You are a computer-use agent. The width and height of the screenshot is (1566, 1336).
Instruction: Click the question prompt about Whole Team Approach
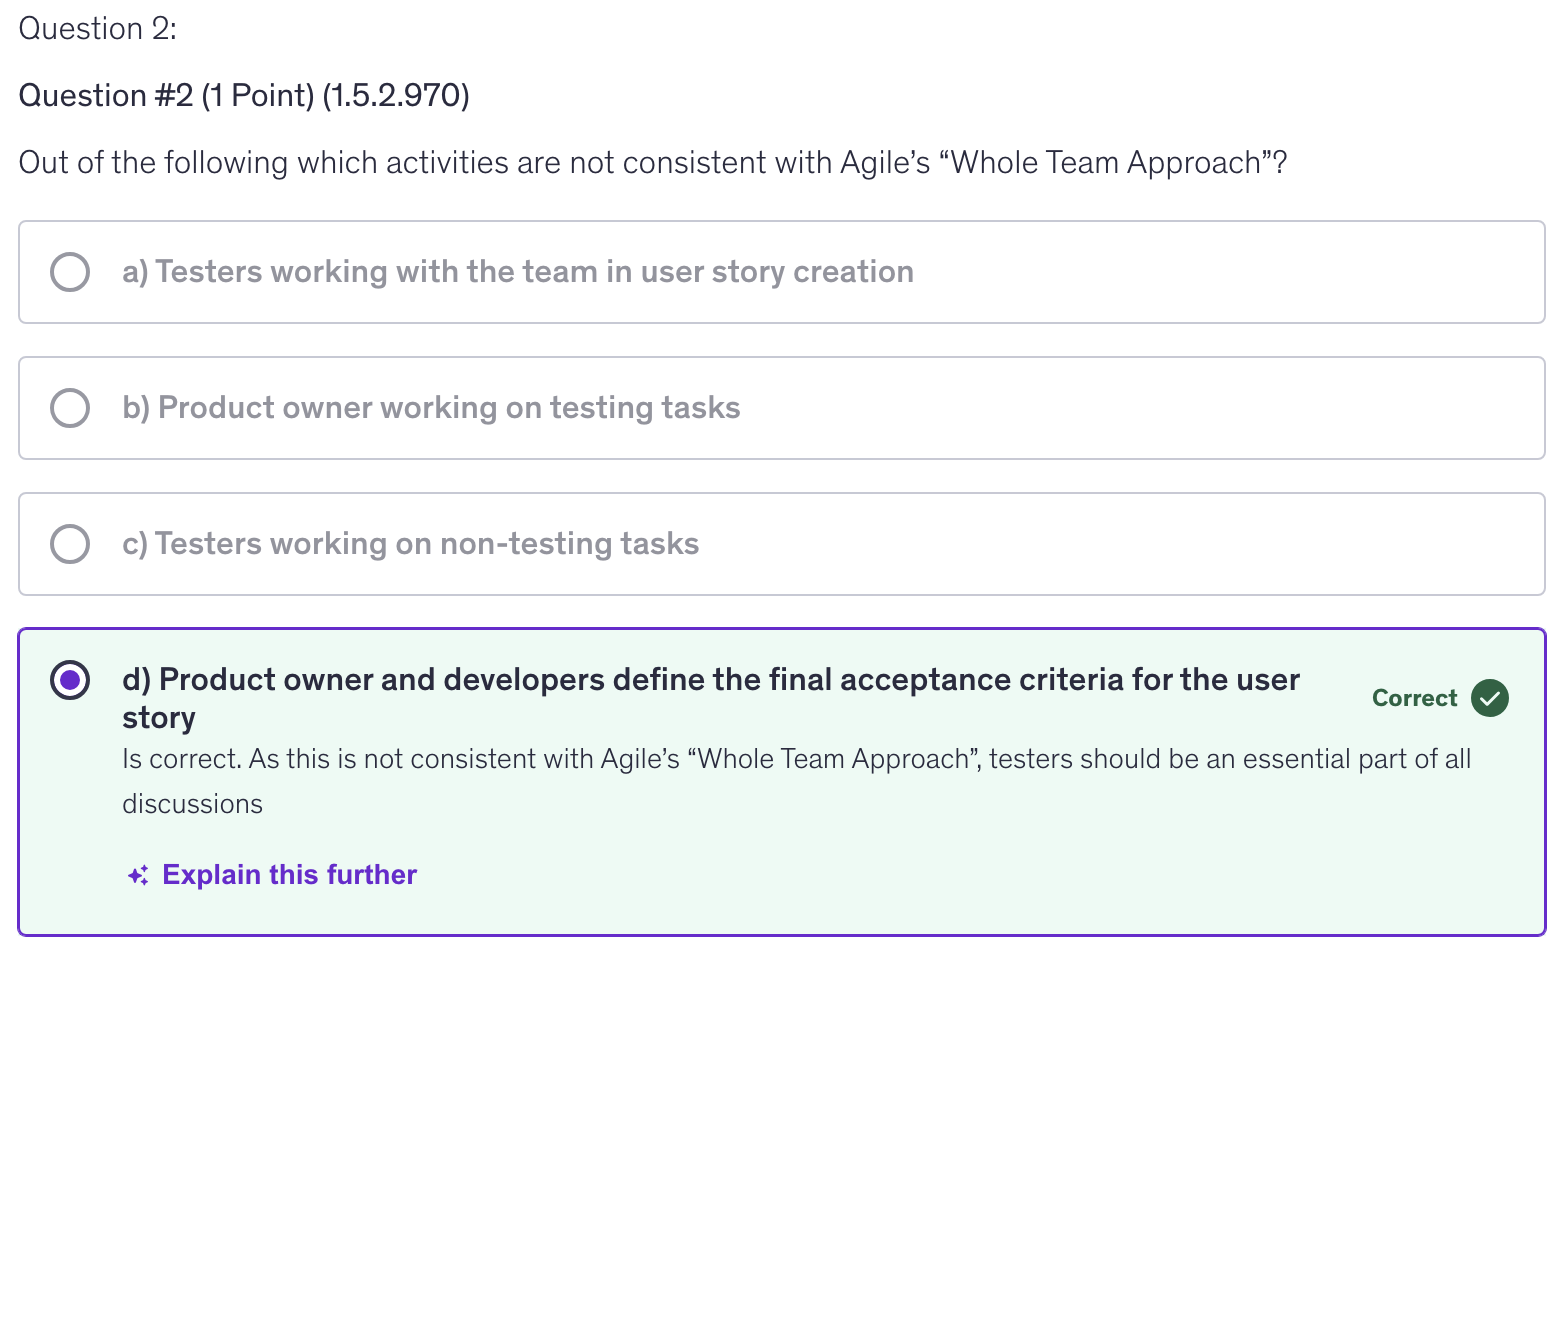[653, 163]
